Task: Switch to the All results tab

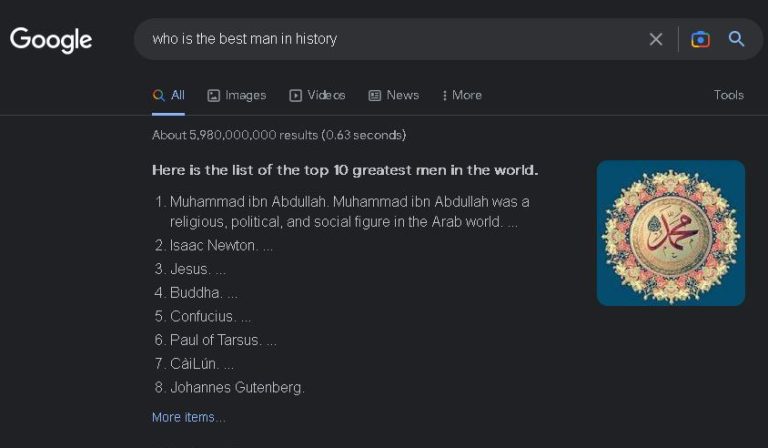Action: (168, 95)
